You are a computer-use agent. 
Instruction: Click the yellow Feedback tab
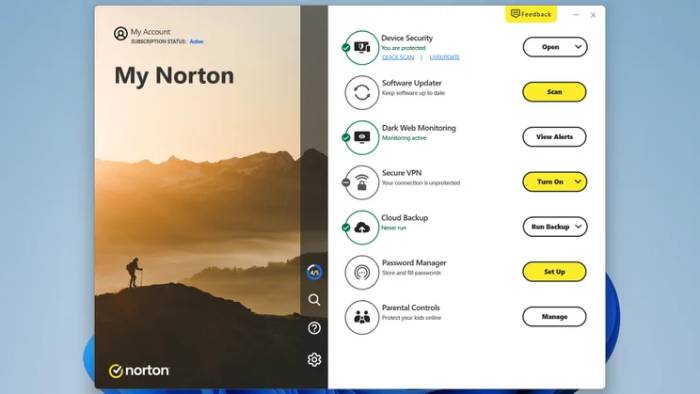pyautogui.click(x=531, y=14)
